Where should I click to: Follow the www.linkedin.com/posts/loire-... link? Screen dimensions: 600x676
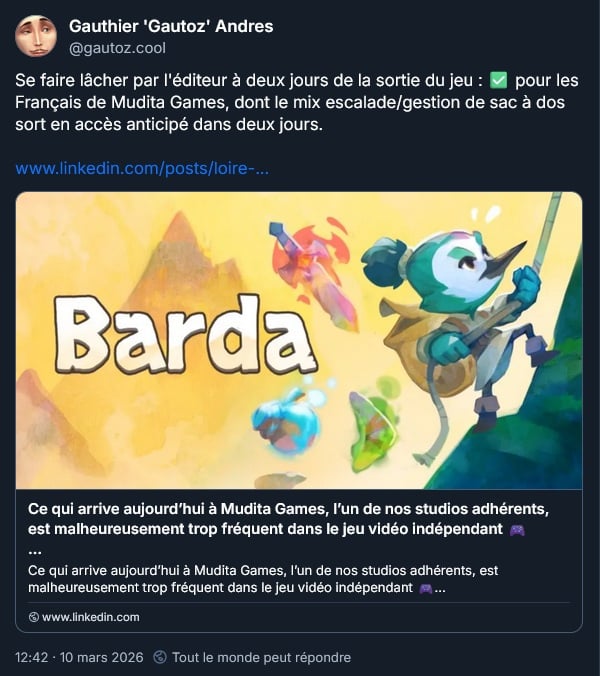pyautogui.click(x=142, y=168)
